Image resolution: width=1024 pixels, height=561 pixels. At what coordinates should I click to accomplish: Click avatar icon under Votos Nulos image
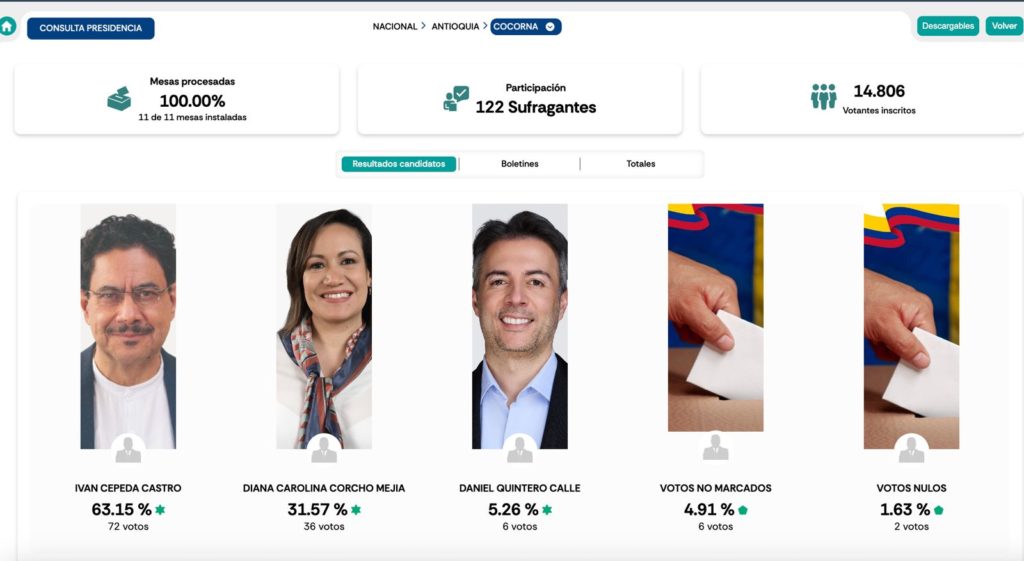pos(911,449)
